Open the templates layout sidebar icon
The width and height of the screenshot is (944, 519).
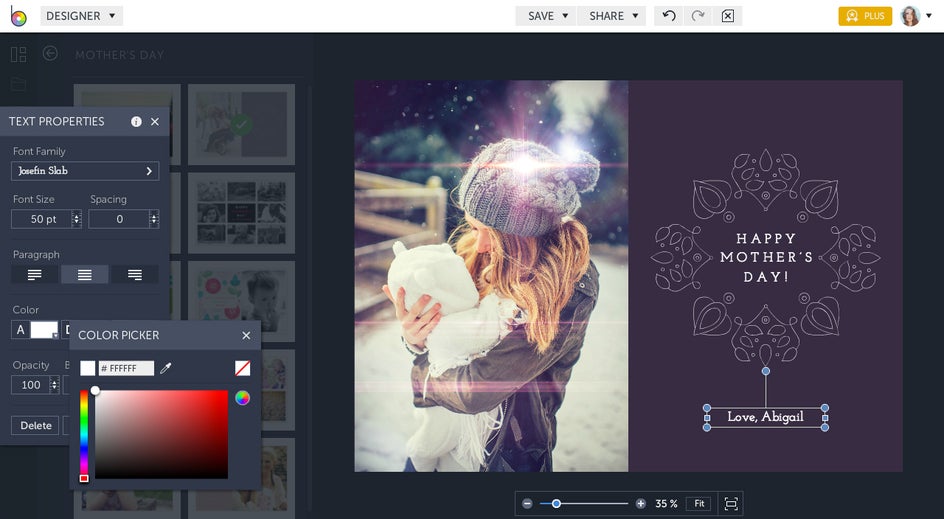coord(19,54)
